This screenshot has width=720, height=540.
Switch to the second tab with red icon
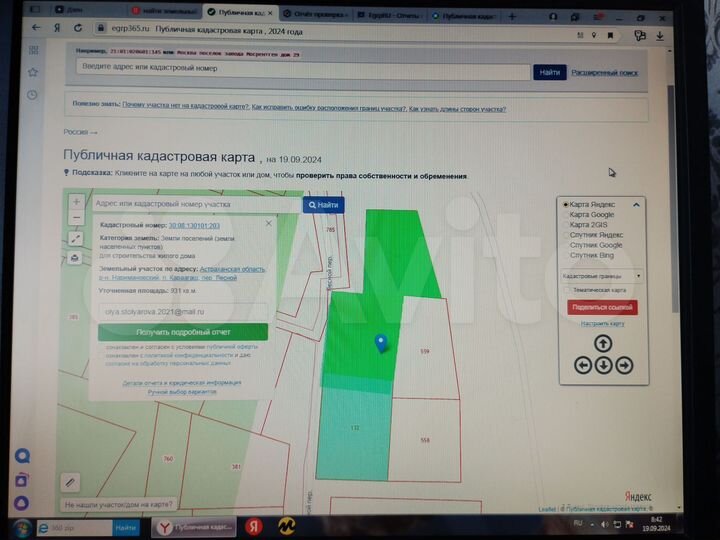point(164,11)
